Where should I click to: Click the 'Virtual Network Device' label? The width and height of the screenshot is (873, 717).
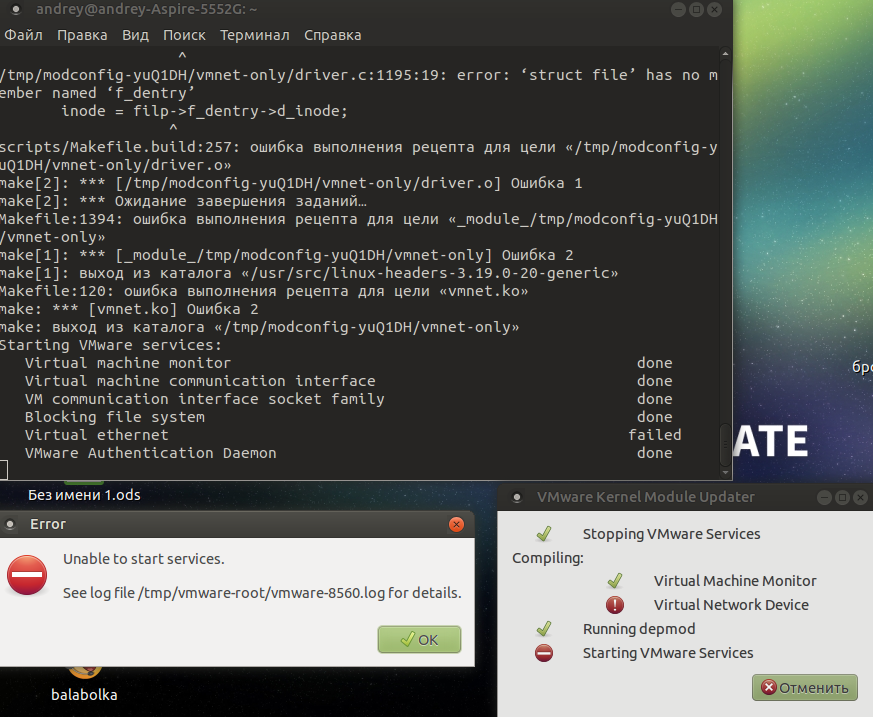[x=731, y=605]
